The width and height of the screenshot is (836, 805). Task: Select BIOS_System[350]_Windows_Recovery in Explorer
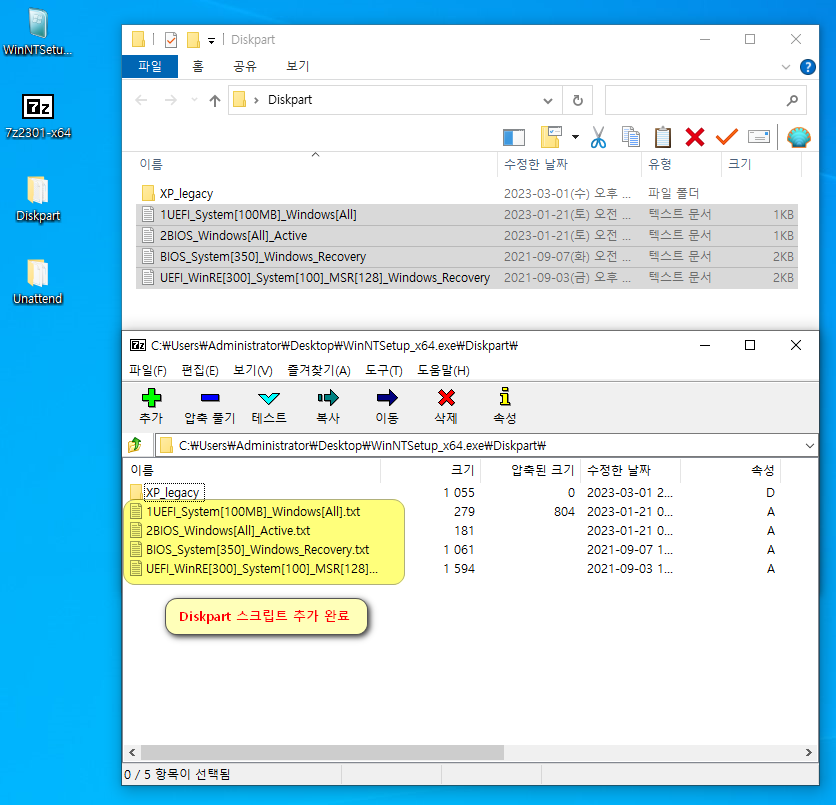[467, 256]
